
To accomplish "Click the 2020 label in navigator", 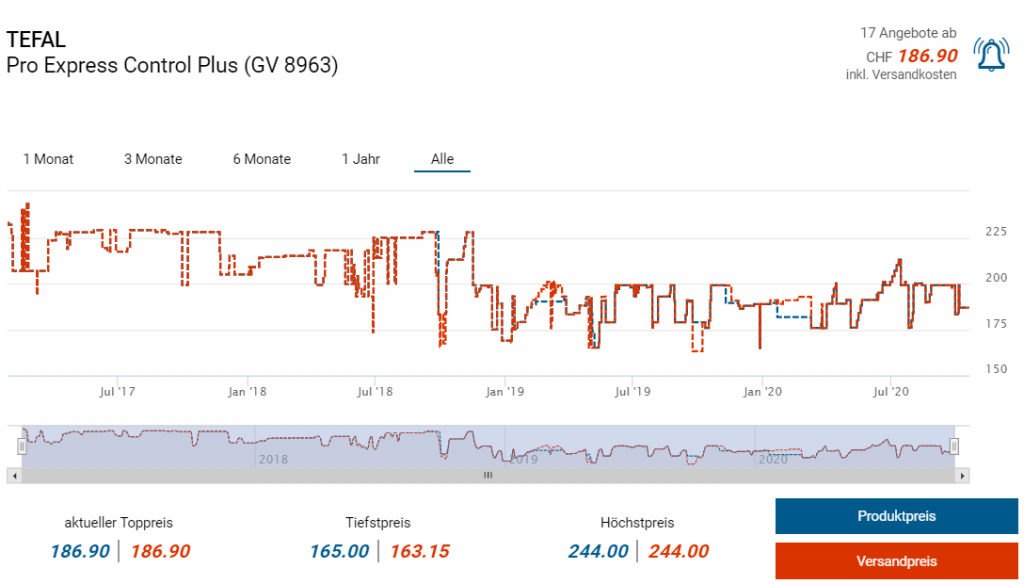I will 773,459.
